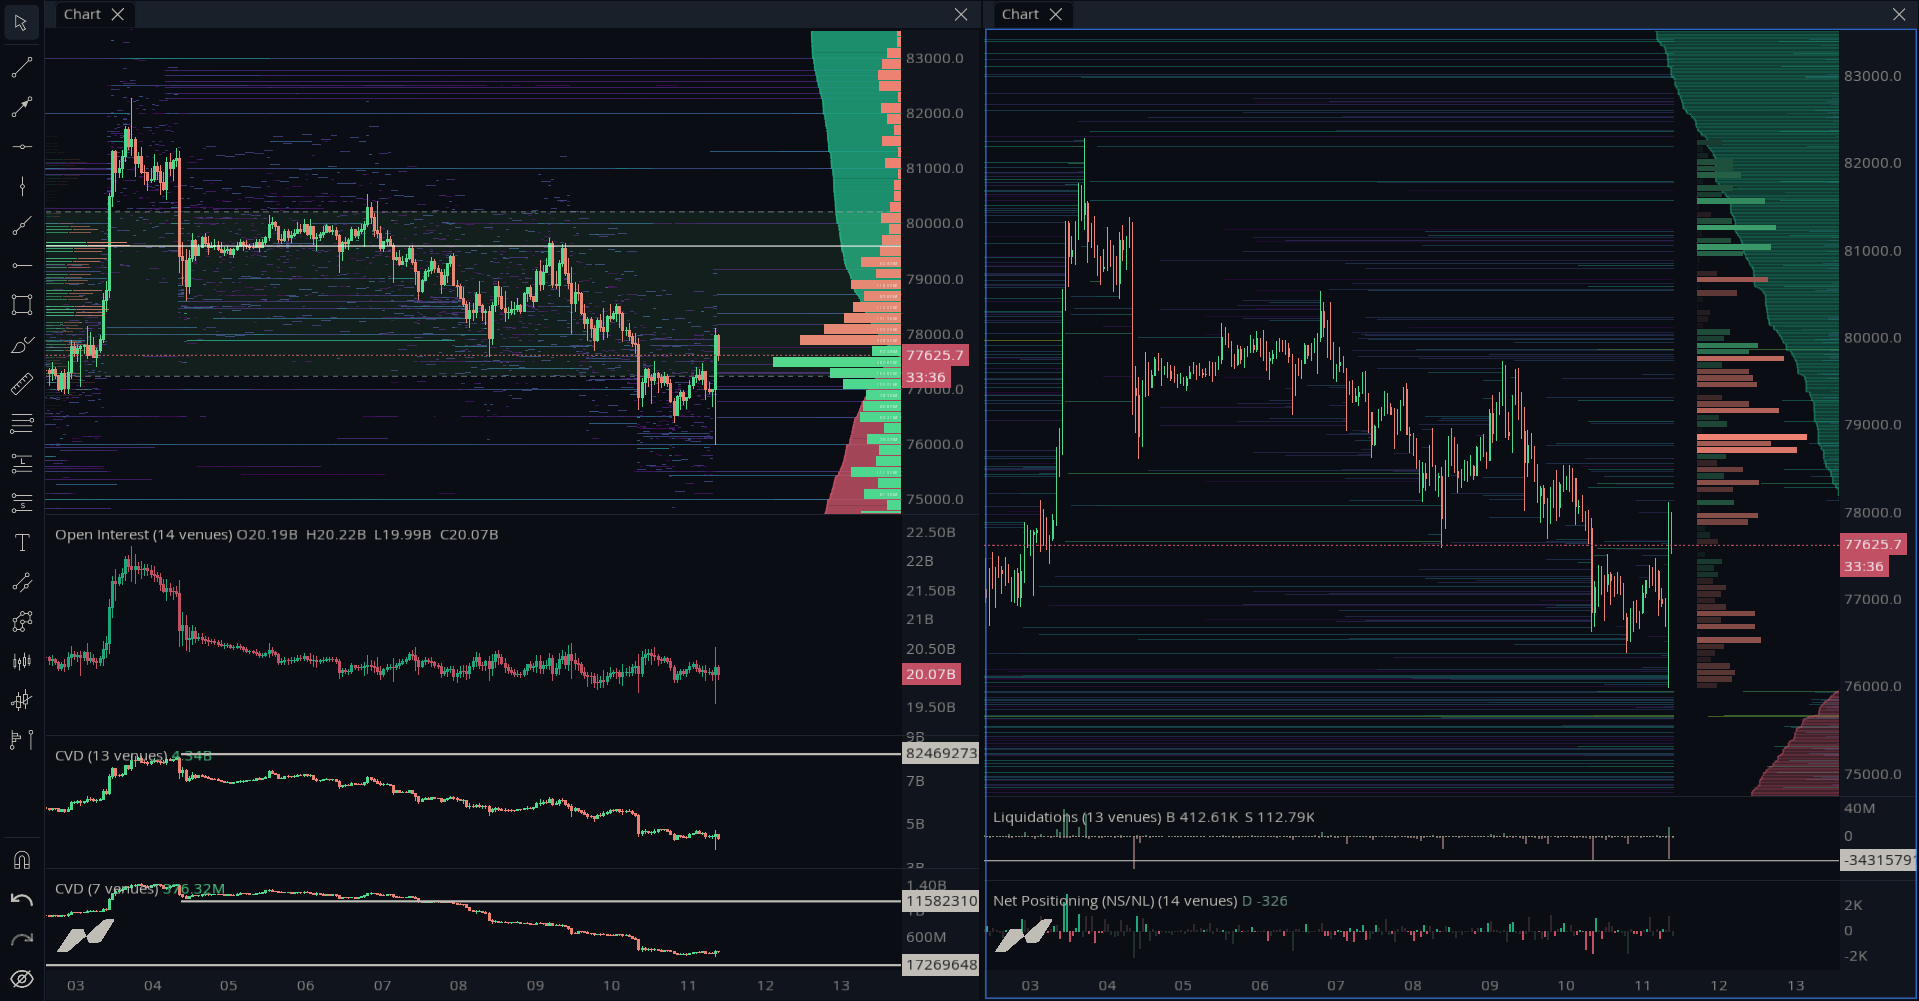Click the 77625.7 price label on right chart
This screenshot has height=1001, width=1919.
pyautogui.click(x=1873, y=544)
